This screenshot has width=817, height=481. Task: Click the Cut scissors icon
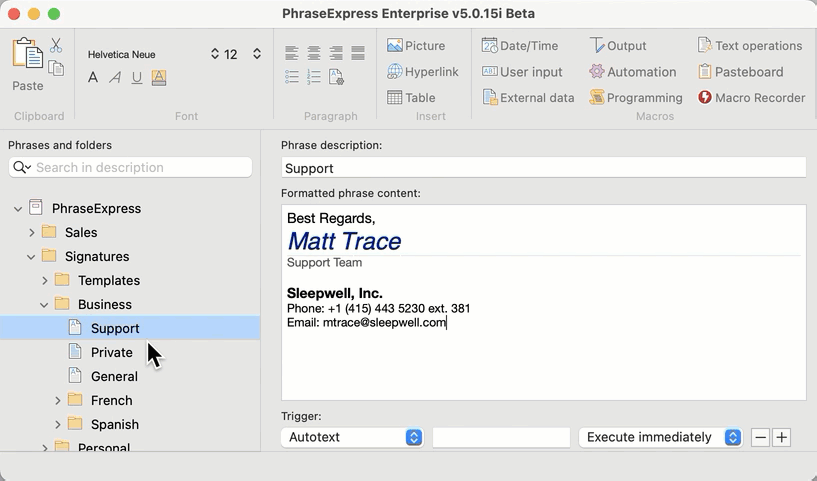point(56,46)
